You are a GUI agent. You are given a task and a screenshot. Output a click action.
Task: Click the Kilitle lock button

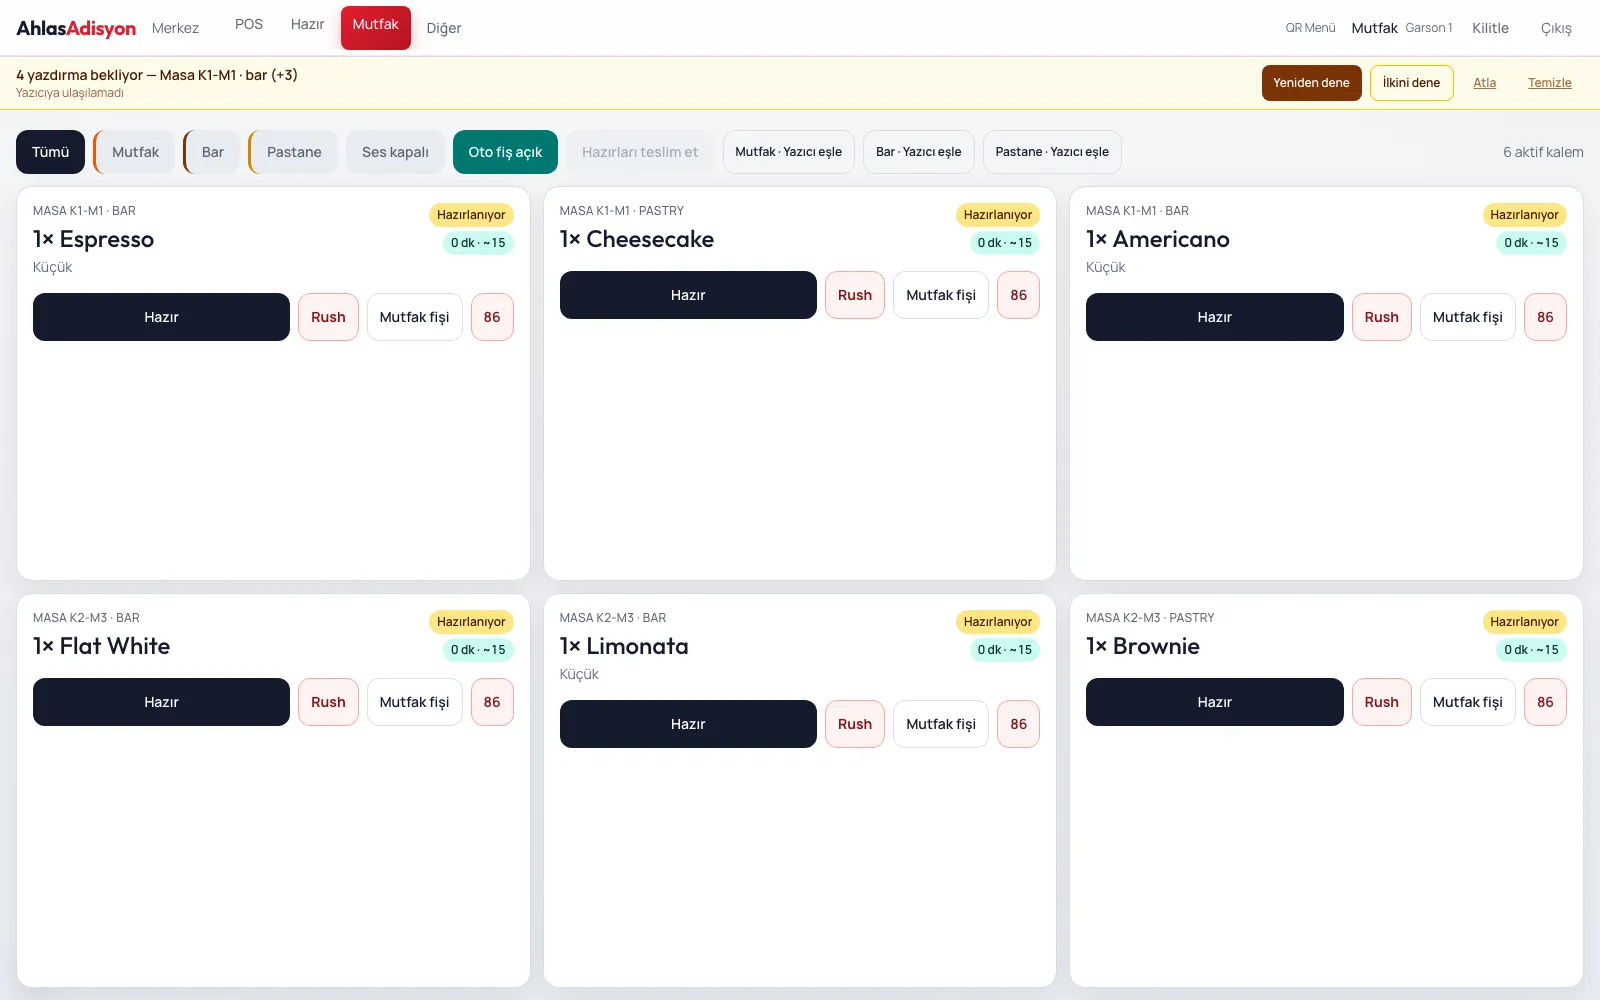[x=1490, y=28]
